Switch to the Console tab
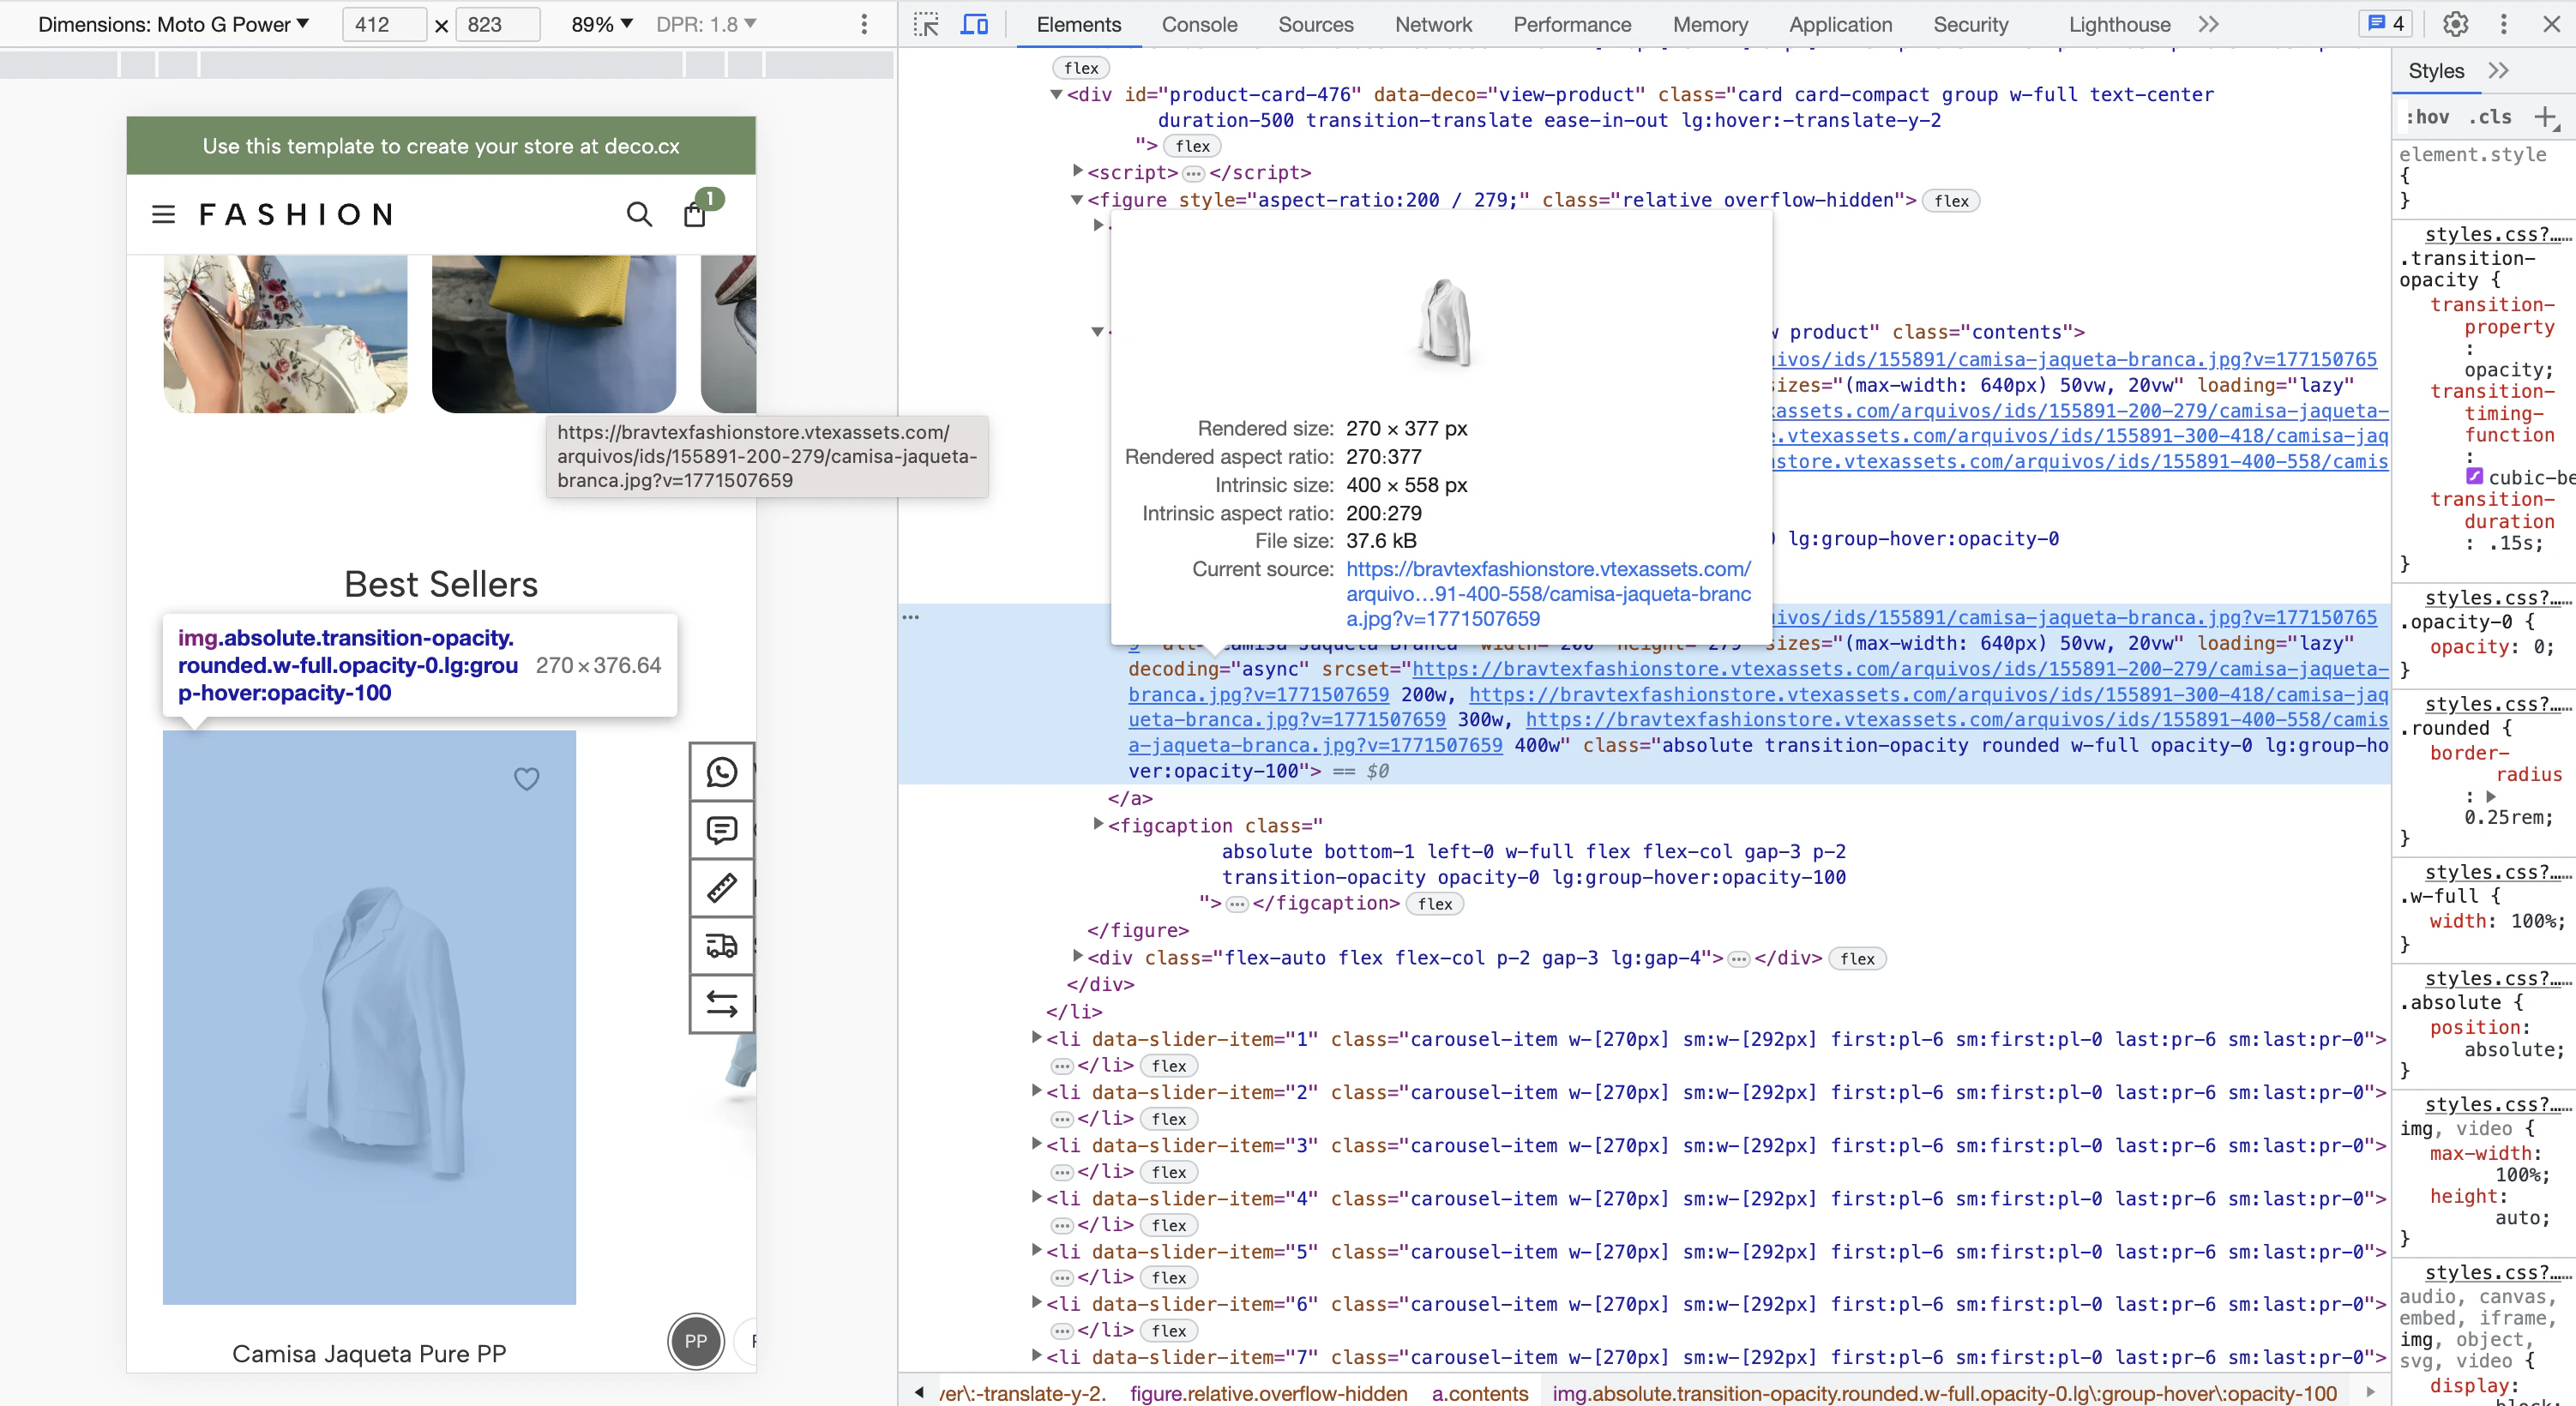This screenshot has height=1406, width=2576. point(1199,25)
